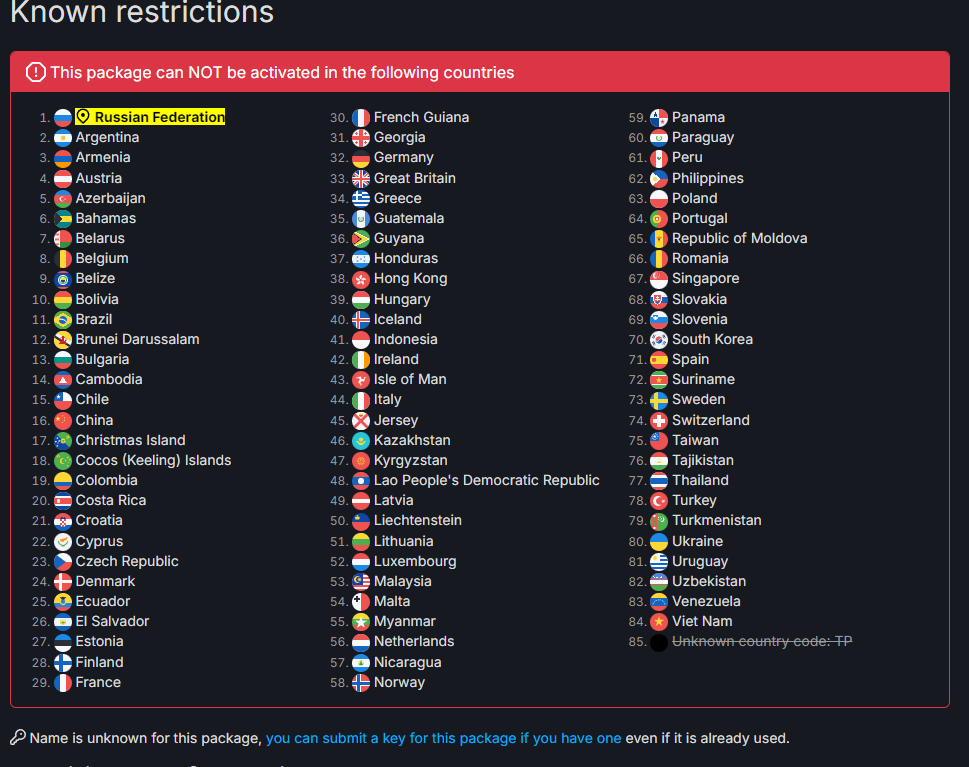The image size is (969, 767).
Task: Click the key icon before 'Name is unknown'
Action: click(x=18, y=737)
